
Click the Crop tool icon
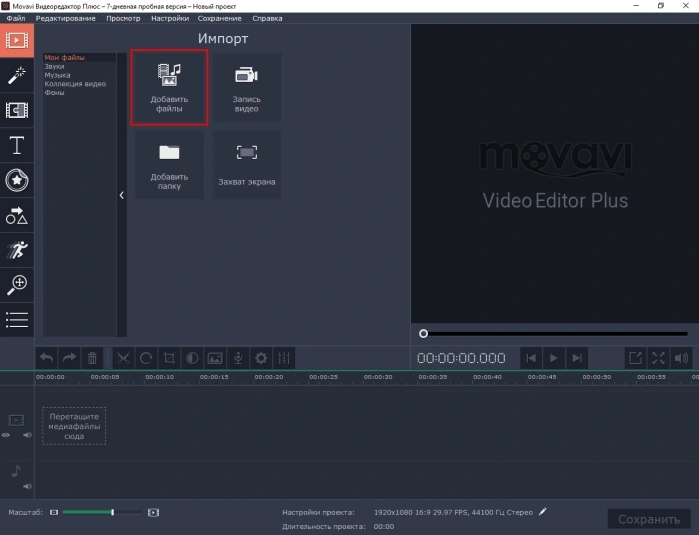coord(169,358)
